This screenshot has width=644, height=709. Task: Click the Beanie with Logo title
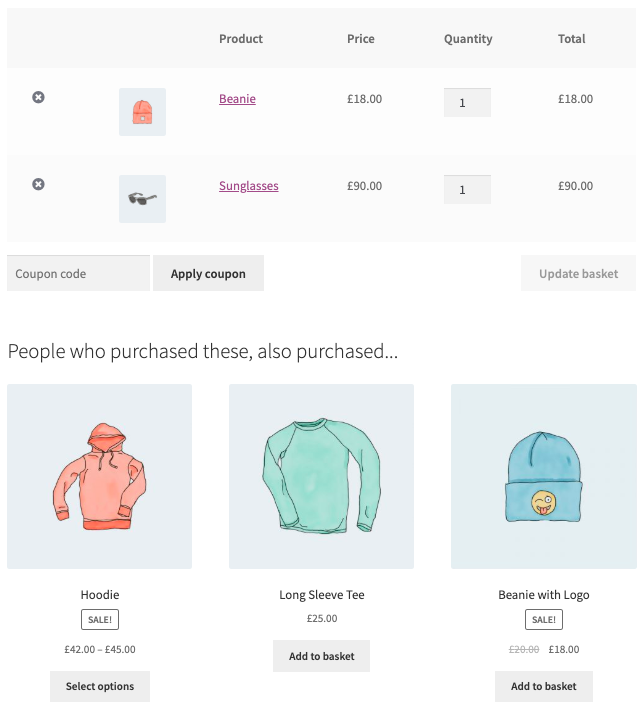tap(543, 595)
